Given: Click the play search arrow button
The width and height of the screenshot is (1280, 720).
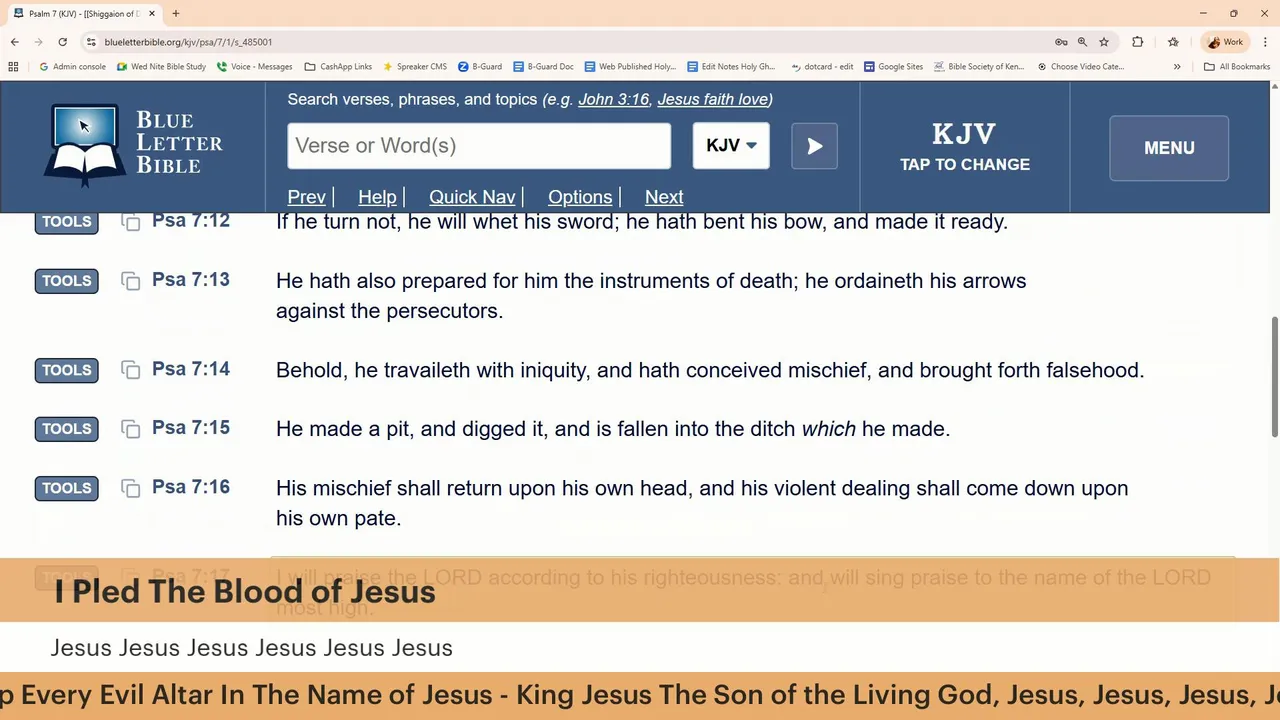Looking at the screenshot, I should (814, 146).
